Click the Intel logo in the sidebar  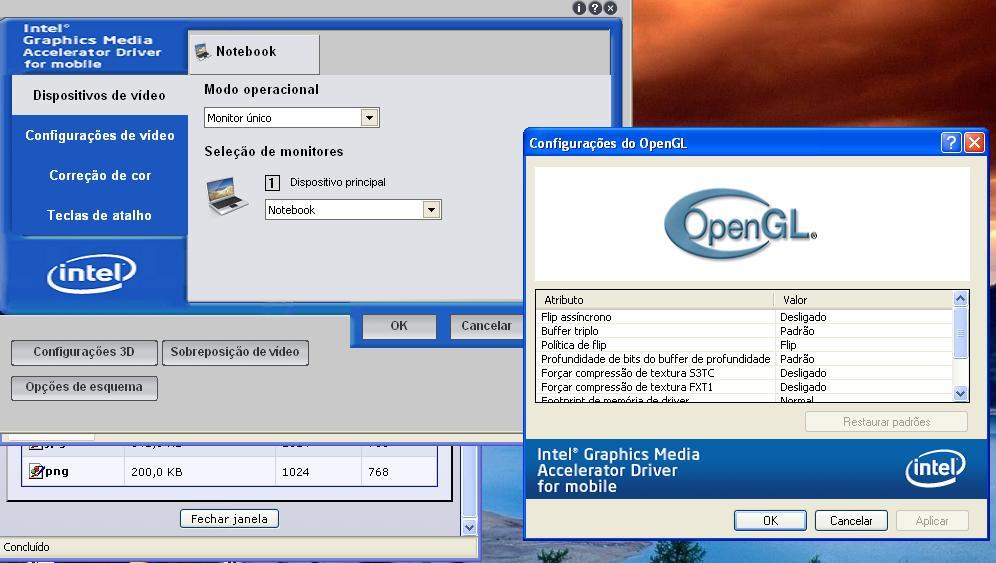(92, 274)
